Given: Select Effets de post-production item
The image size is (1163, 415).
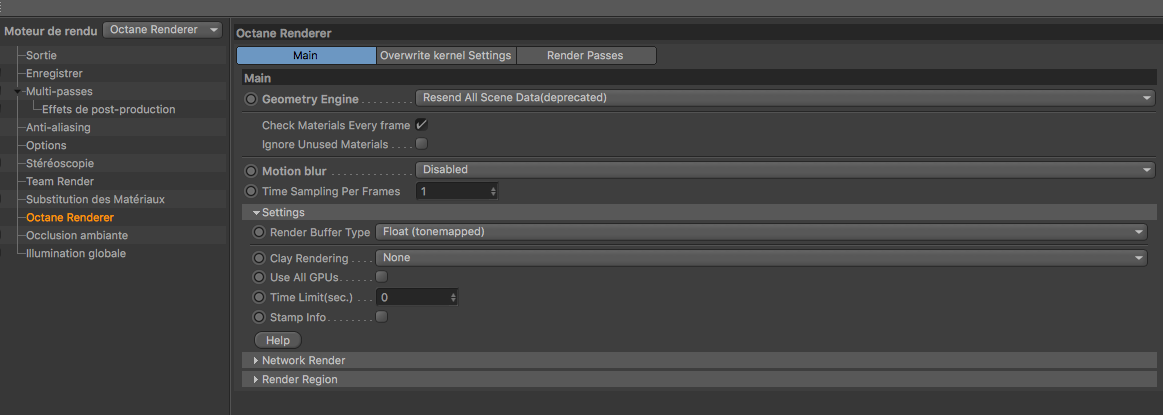Looking at the screenshot, I should (x=109, y=109).
